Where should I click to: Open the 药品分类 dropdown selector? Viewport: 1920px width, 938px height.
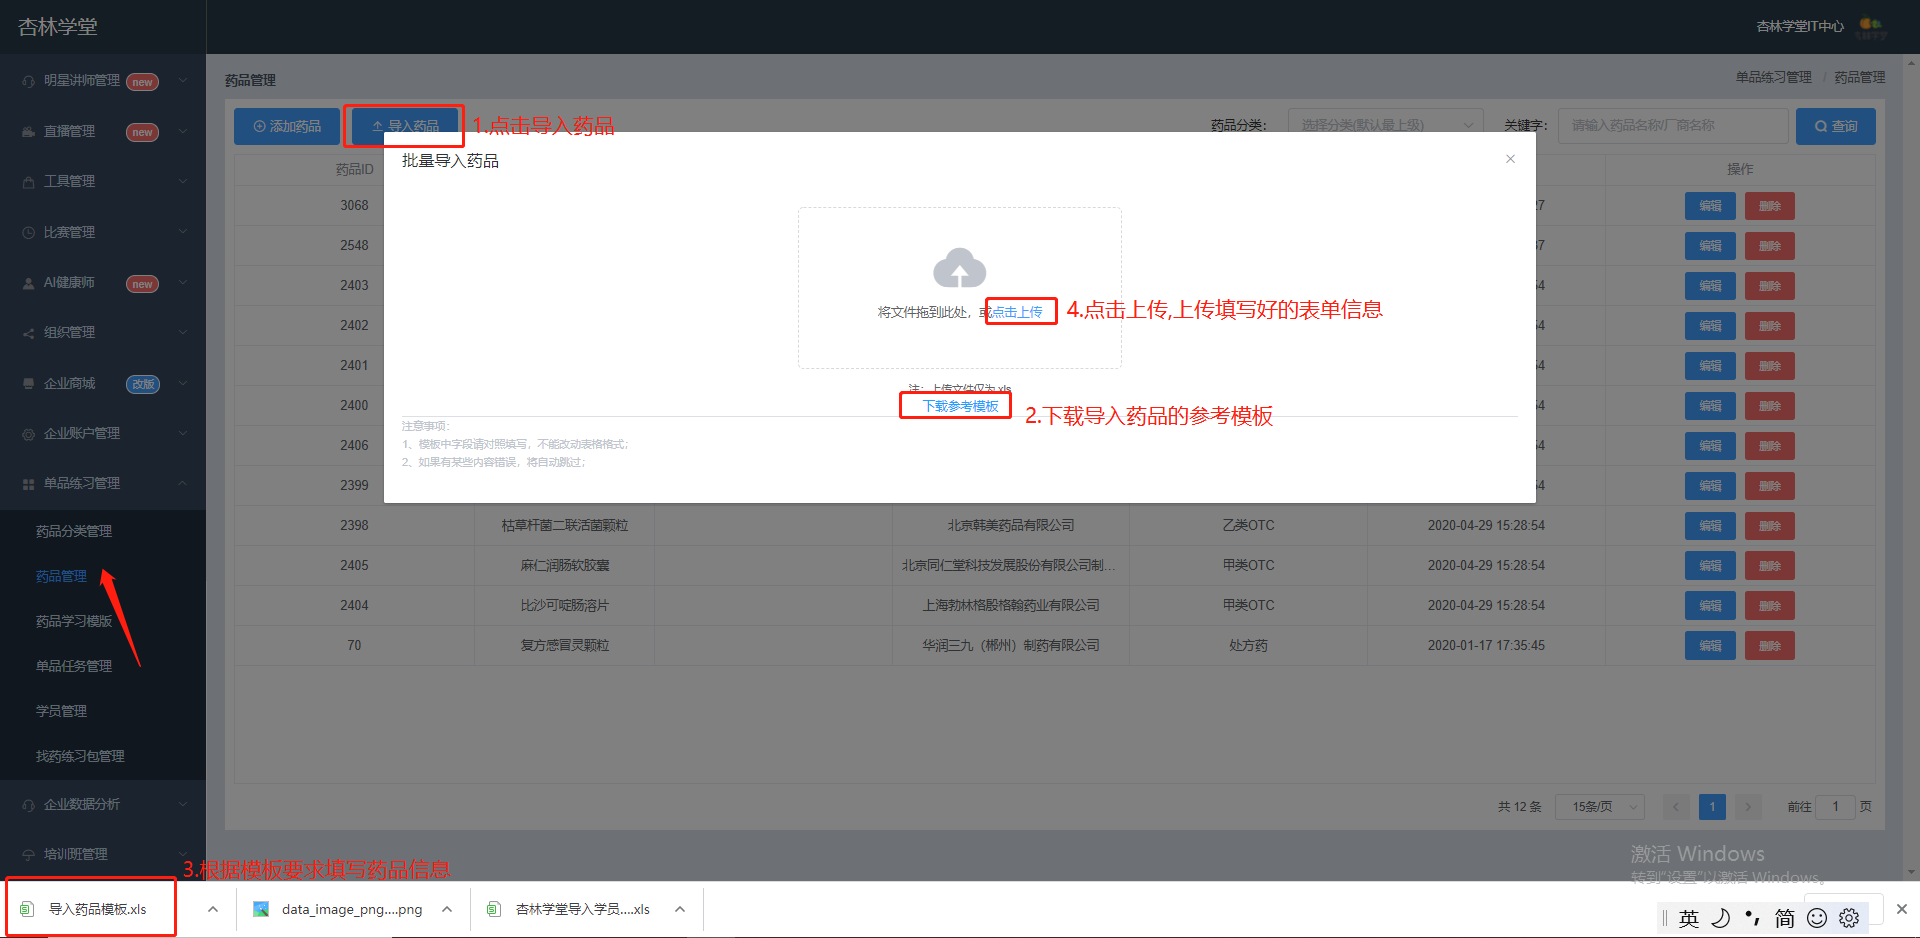[1385, 125]
